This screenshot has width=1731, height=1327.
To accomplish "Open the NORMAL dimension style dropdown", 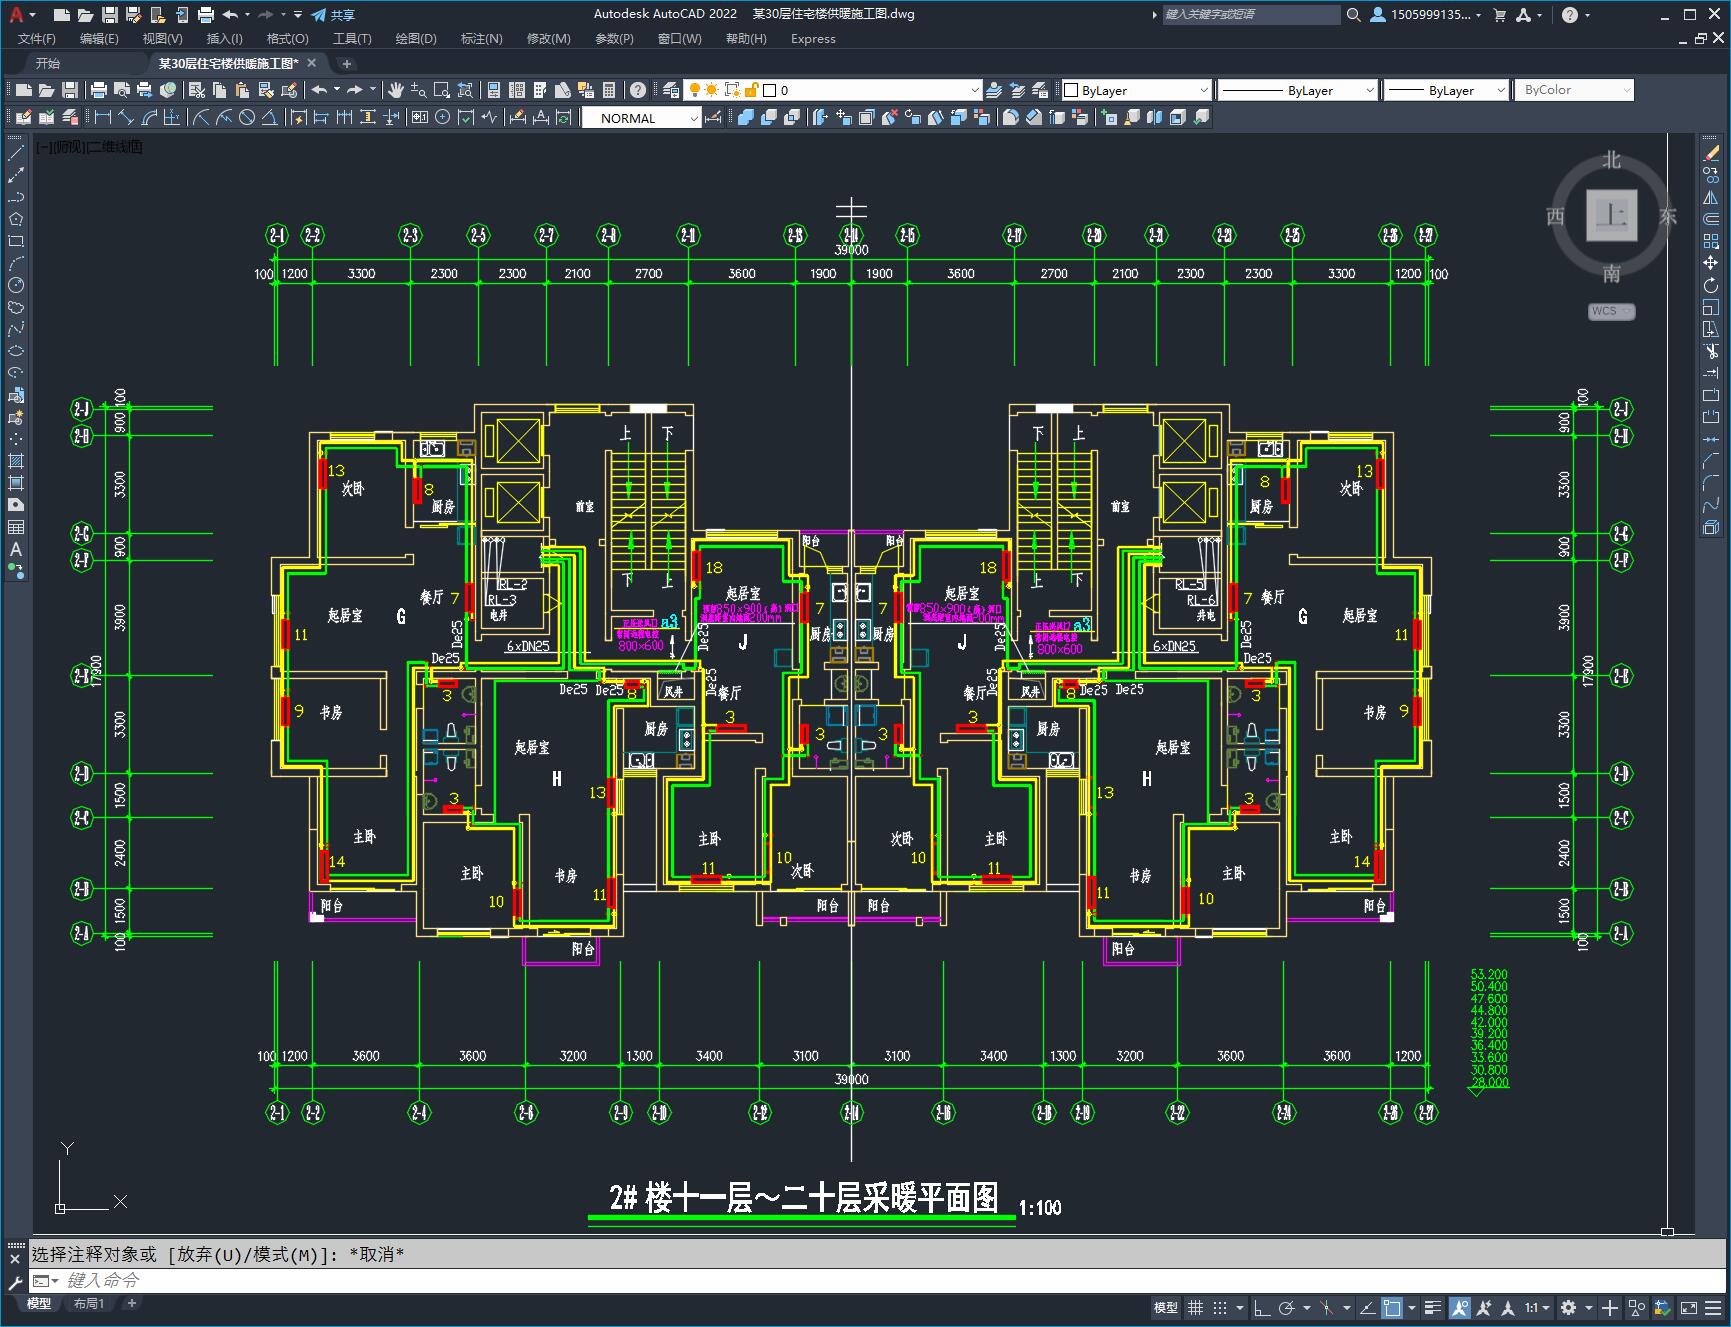I will pos(642,118).
